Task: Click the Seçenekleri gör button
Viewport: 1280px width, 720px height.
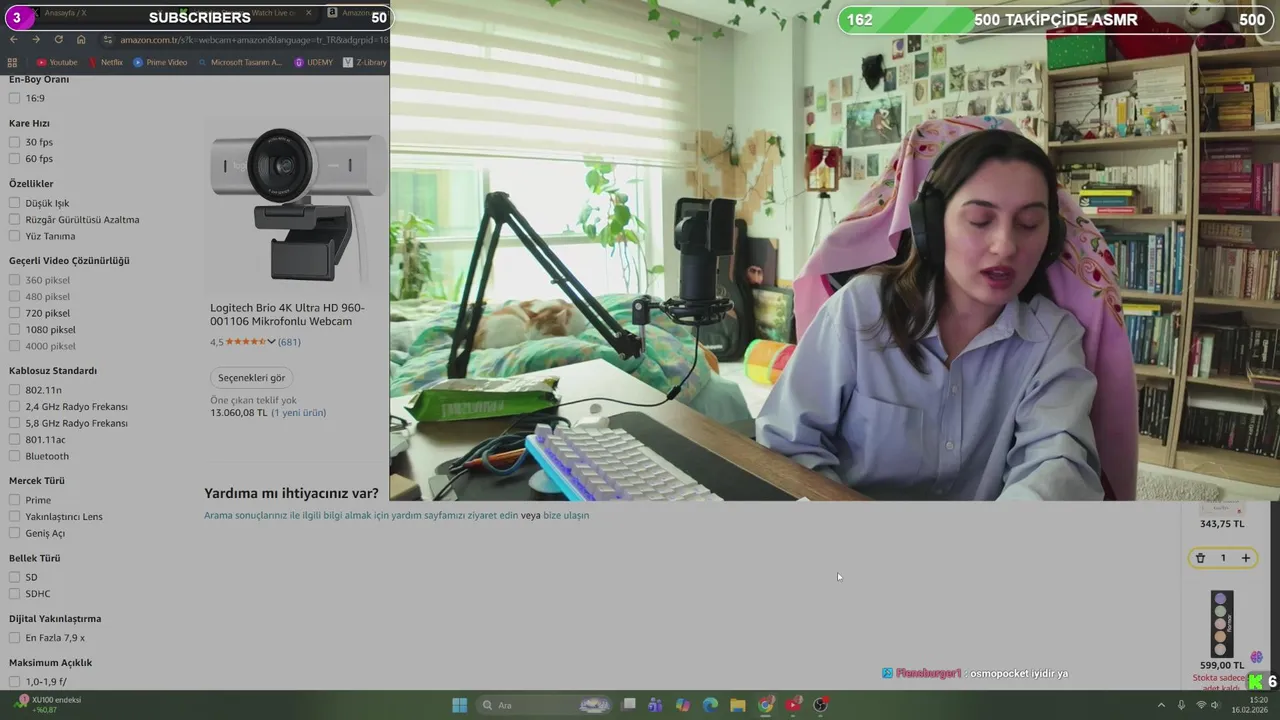Action: [252, 377]
